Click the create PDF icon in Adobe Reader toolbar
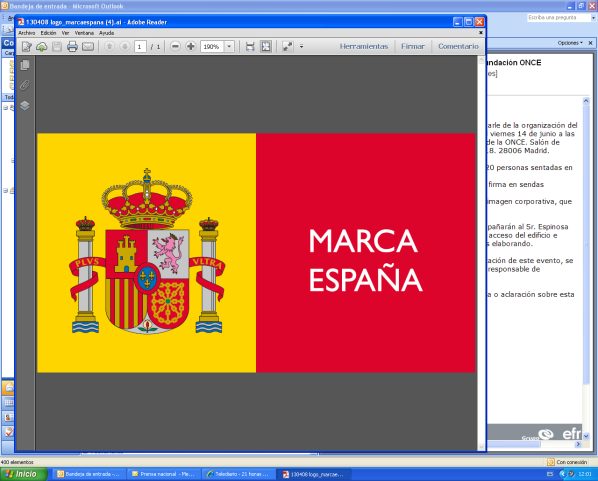The image size is (598, 481). click(x=26, y=47)
